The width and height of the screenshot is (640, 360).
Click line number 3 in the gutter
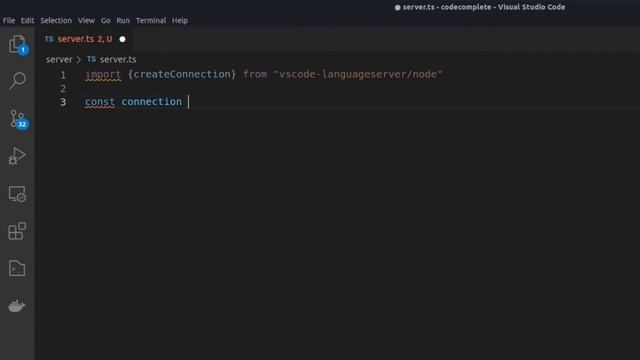63,102
